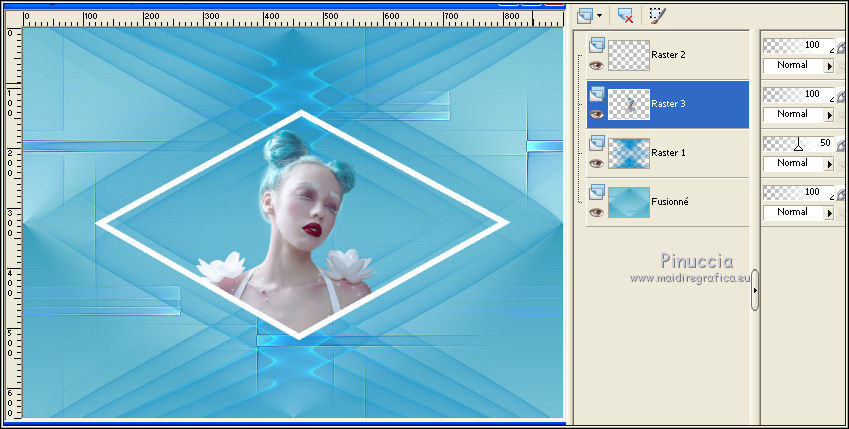Hide the Raster 2 layer with its eye
The image size is (849, 429).
[x=596, y=66]
